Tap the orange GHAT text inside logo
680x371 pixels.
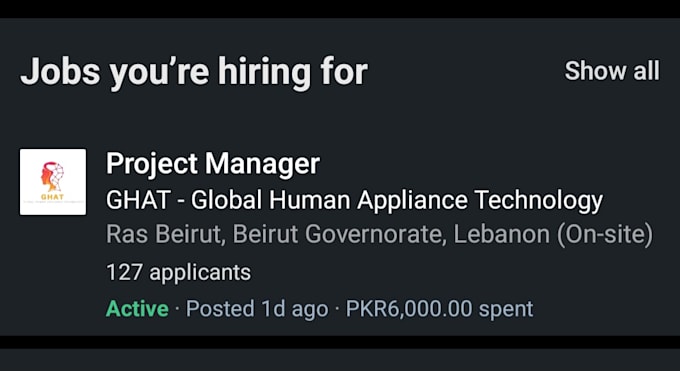pos(52,197)
